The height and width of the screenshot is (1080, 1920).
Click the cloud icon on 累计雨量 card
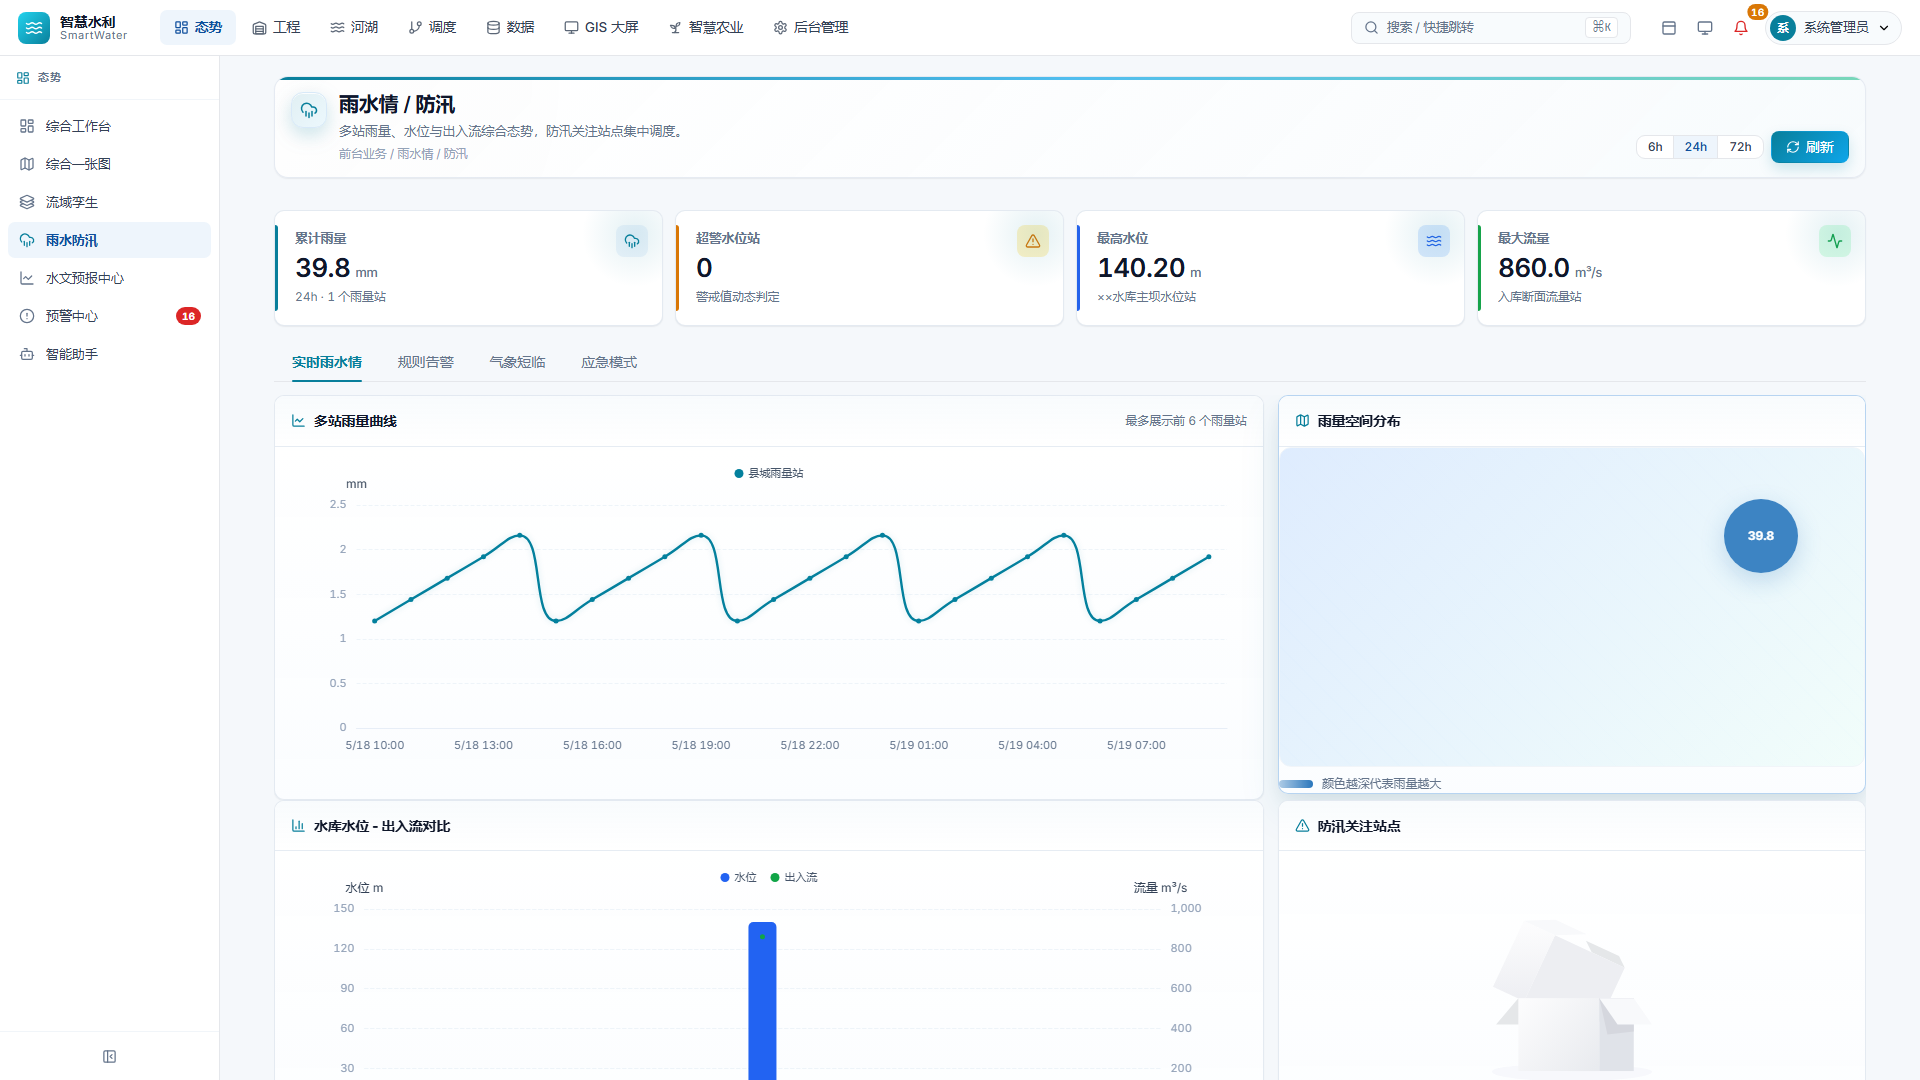click(632, 241)
